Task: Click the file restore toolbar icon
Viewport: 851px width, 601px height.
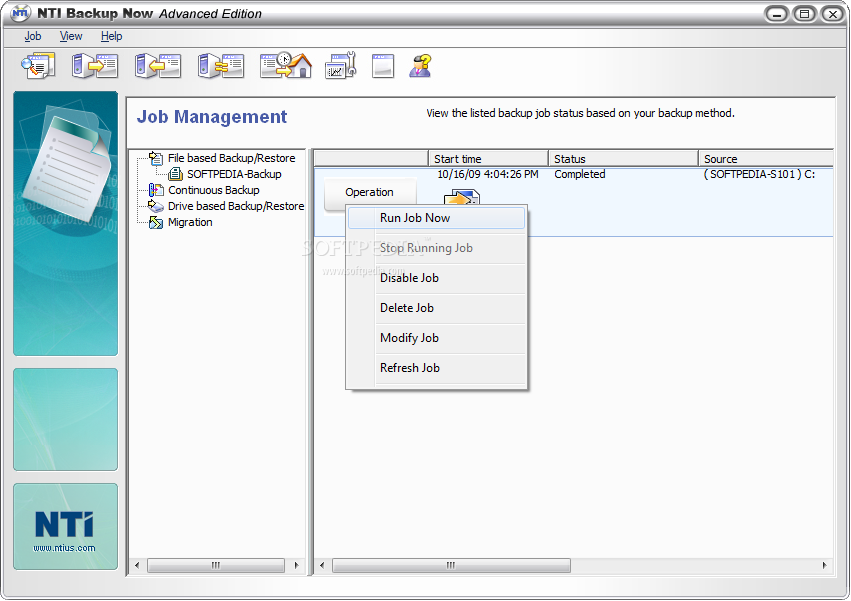Action: [x=158, y=66]
